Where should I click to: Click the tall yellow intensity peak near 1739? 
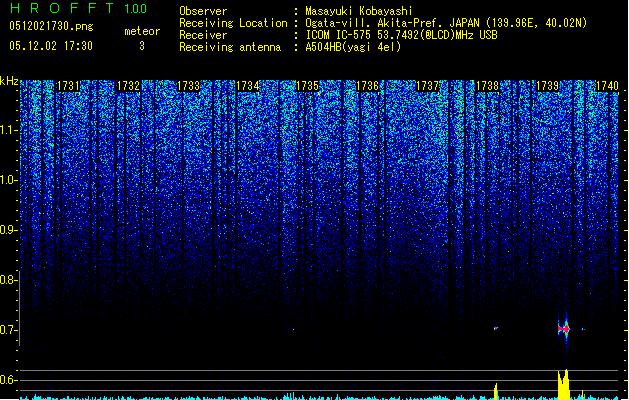pyautogui.click(x=564, y=384)
